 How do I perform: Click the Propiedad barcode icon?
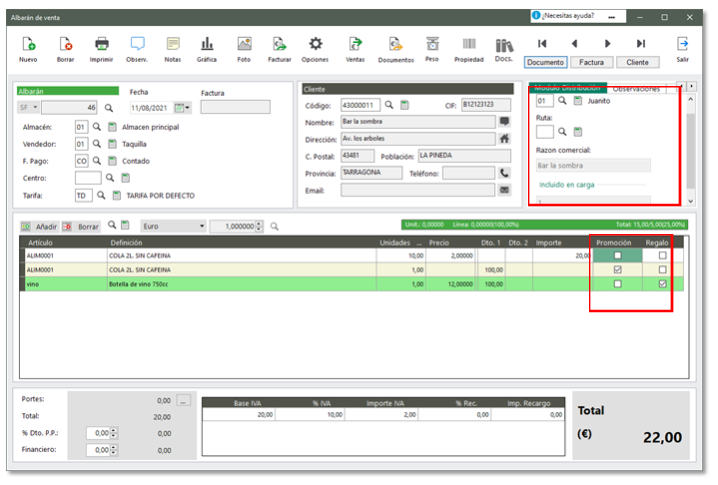pos(469,44)
